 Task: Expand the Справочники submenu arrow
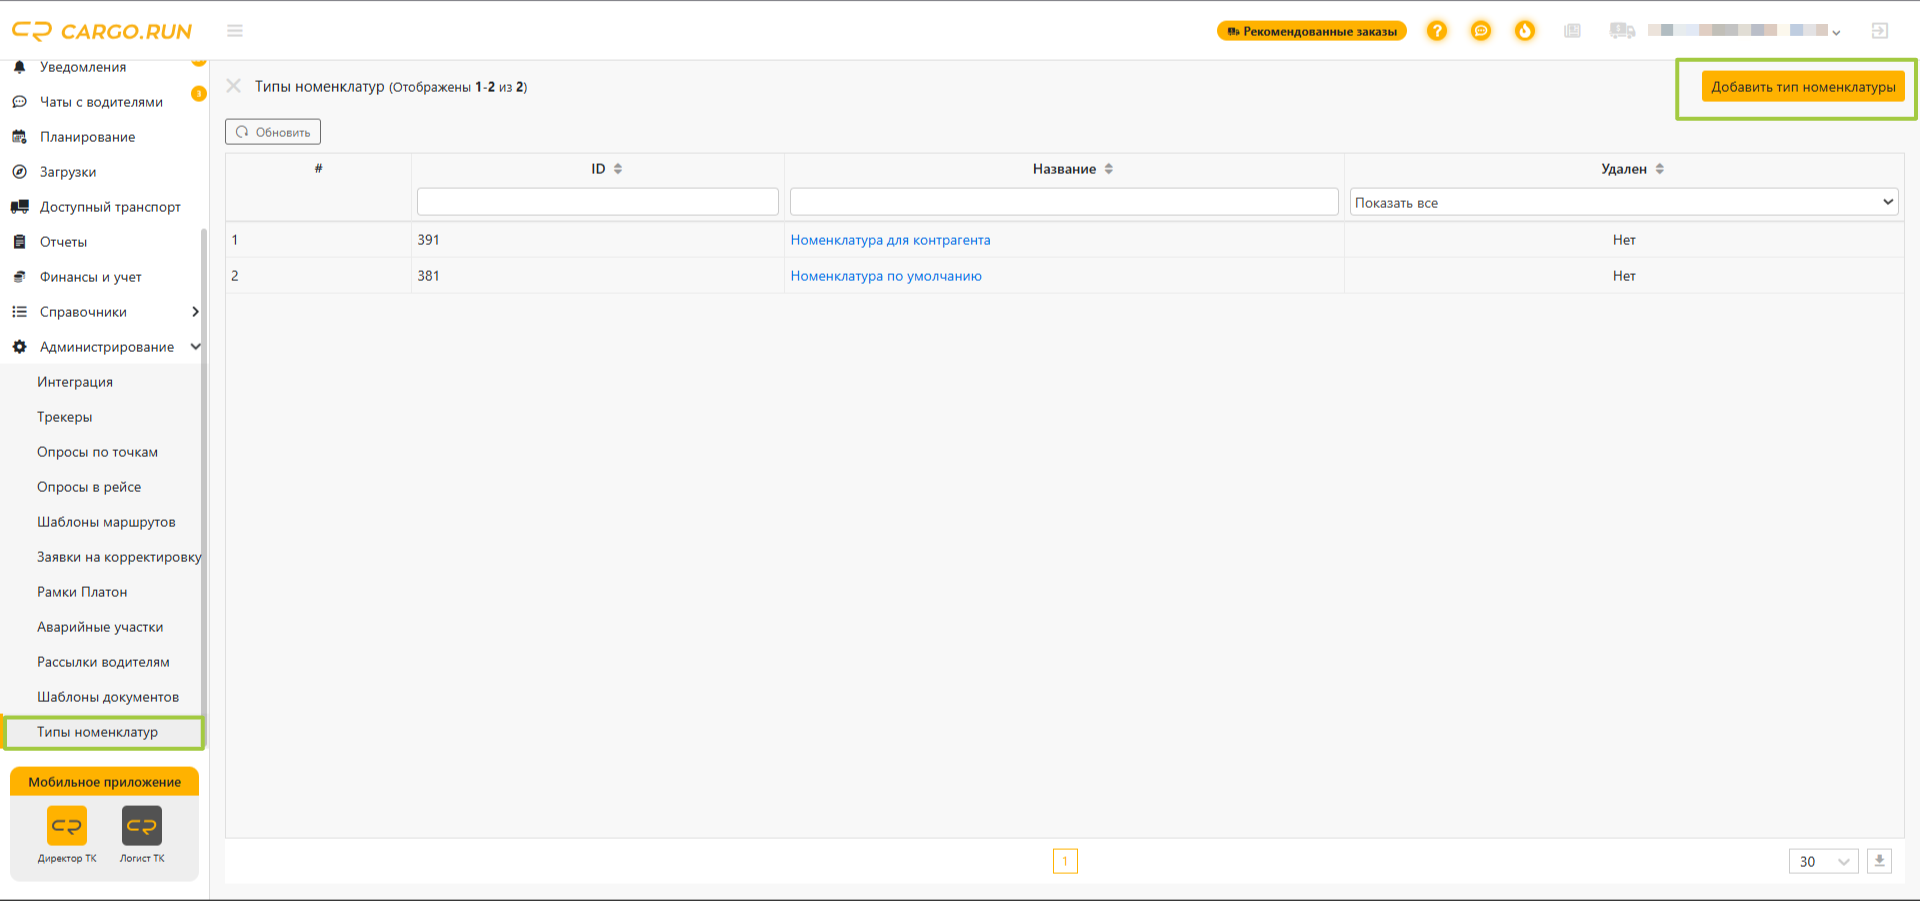(195, 312)
